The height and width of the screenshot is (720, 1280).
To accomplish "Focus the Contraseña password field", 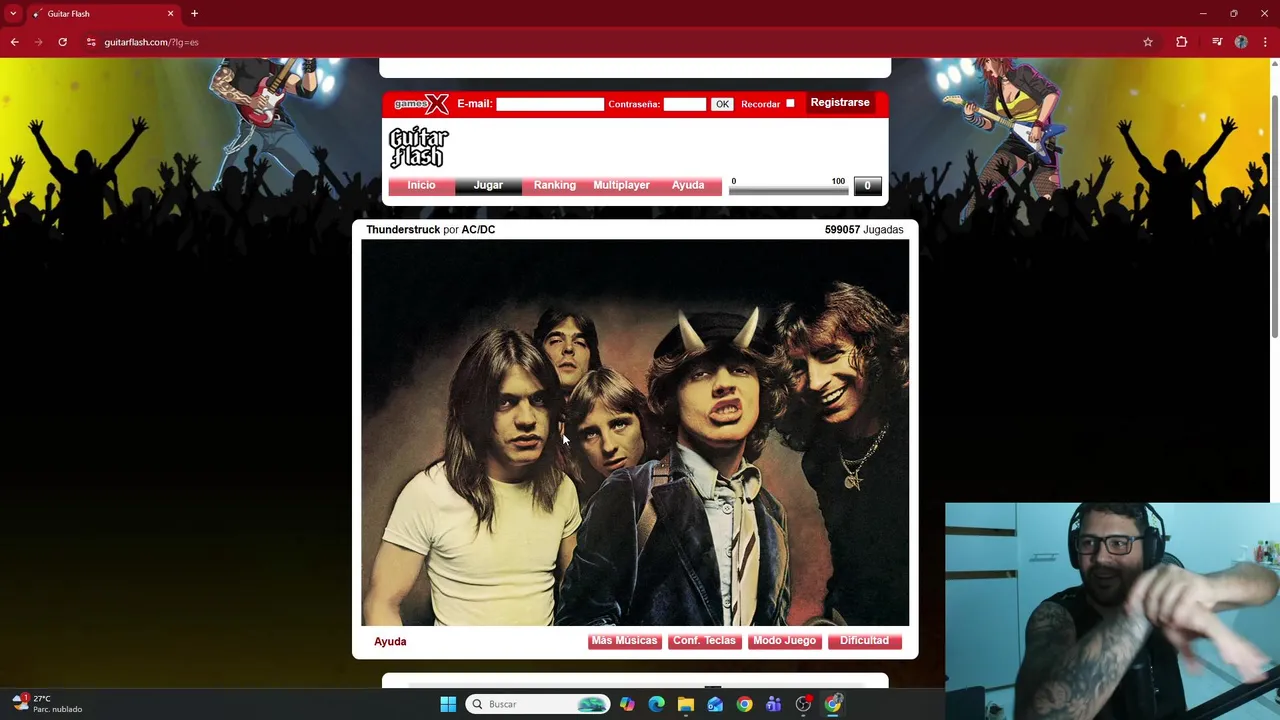I will pos(685,104).
